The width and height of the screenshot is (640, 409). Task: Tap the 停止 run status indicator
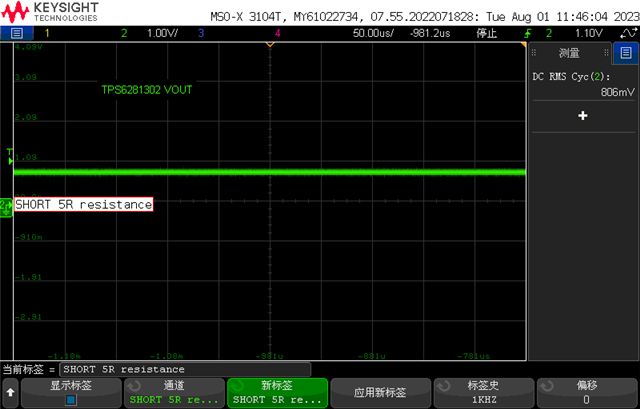click(487, 33)
